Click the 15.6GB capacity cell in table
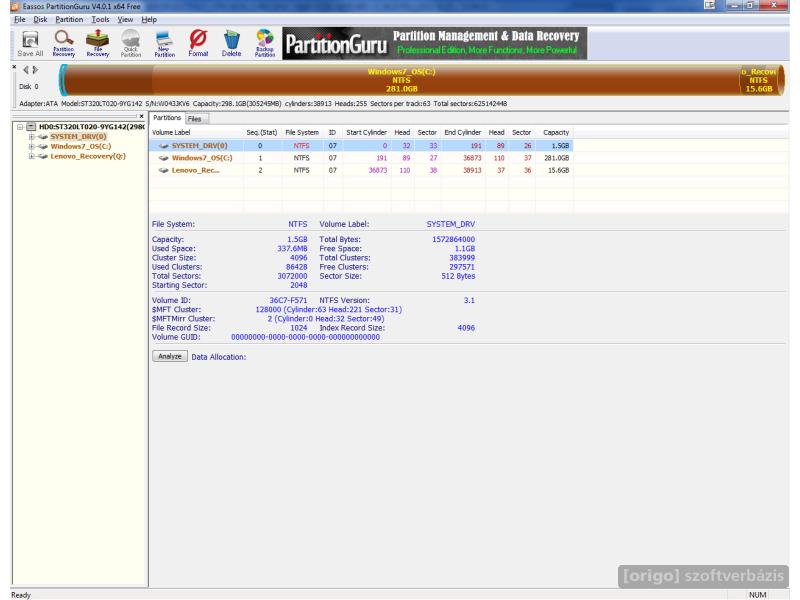 (558, 170)
